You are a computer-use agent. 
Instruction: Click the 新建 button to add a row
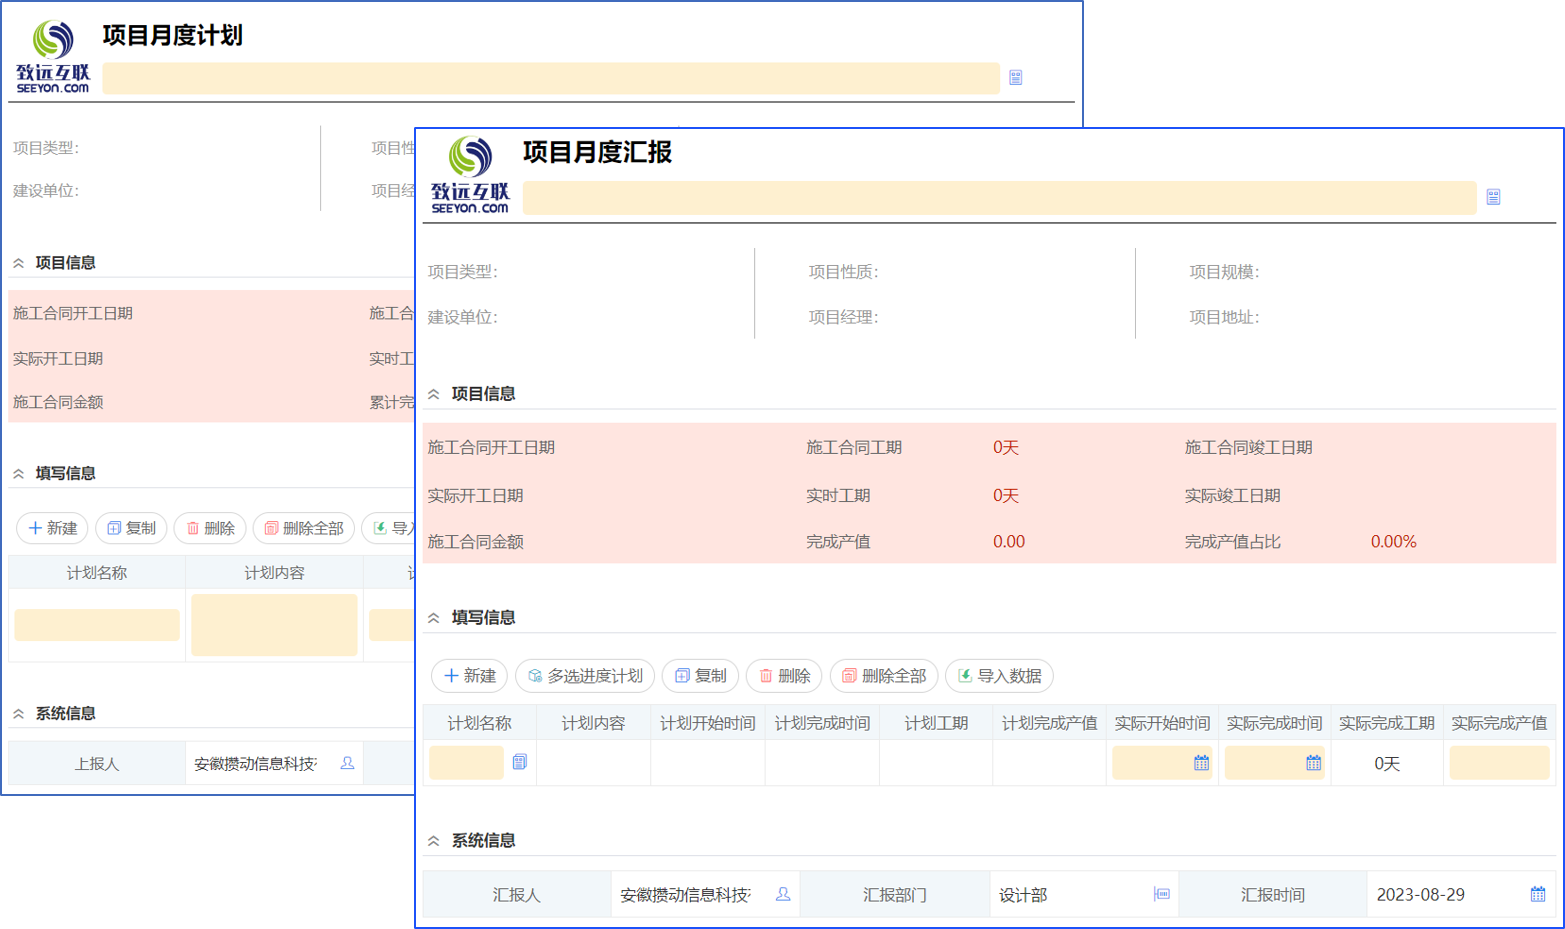[468, 676]
